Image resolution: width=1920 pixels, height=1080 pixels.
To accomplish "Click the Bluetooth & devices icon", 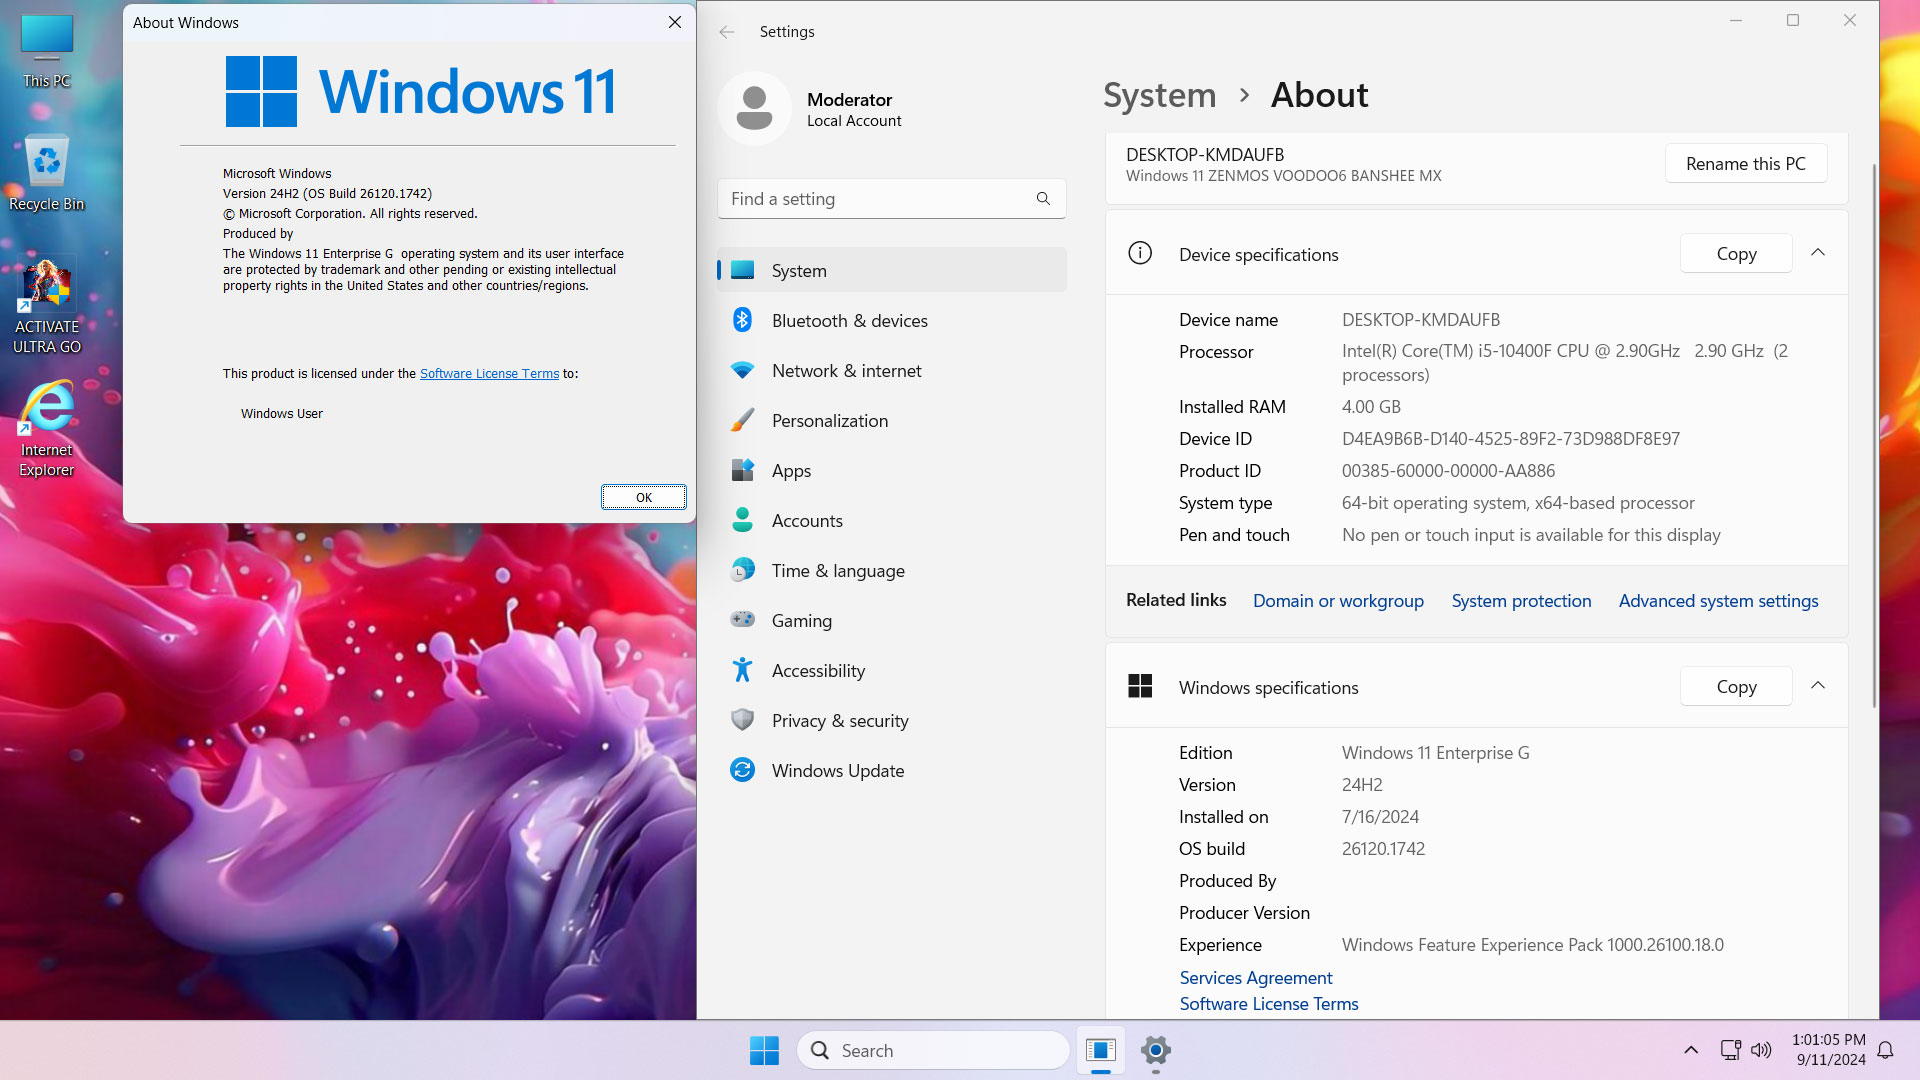I will click(744, 320).
